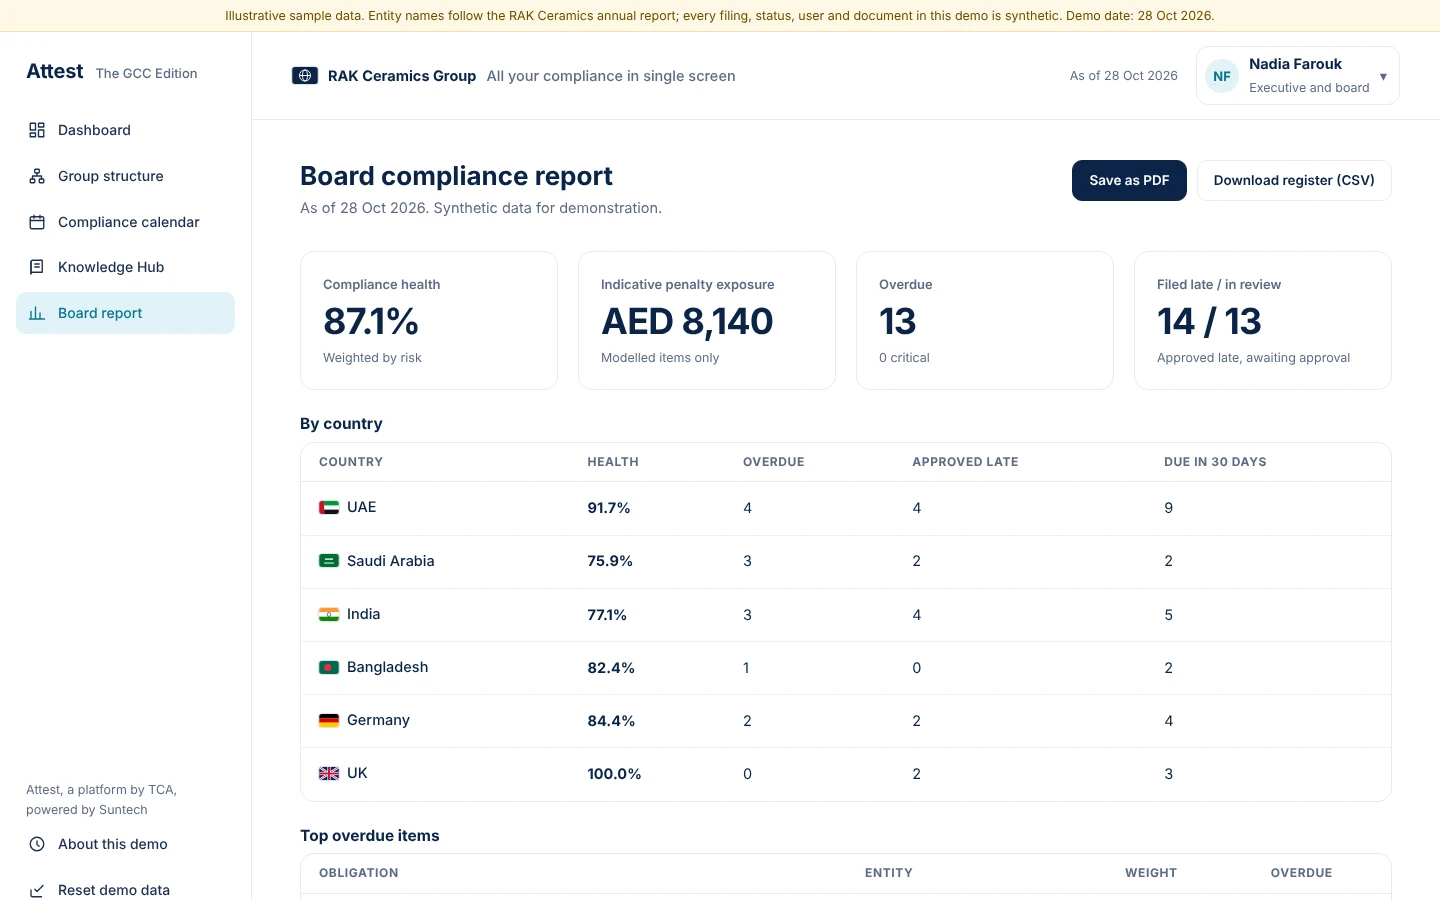Click the Board report chart icon

point(37,313)
